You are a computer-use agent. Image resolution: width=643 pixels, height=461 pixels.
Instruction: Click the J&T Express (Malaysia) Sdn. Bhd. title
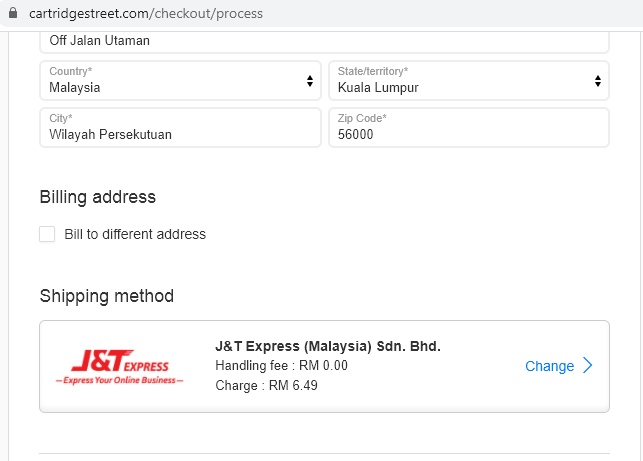pyautogui.click(x=328, y=346)
